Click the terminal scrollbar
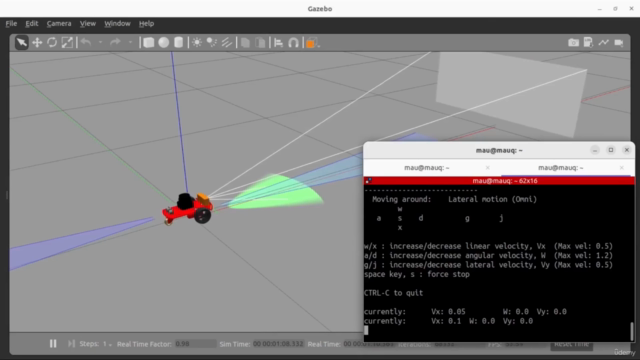Image resolution: width=640 pixels, height=360 pixels. (x=632, y=331)
